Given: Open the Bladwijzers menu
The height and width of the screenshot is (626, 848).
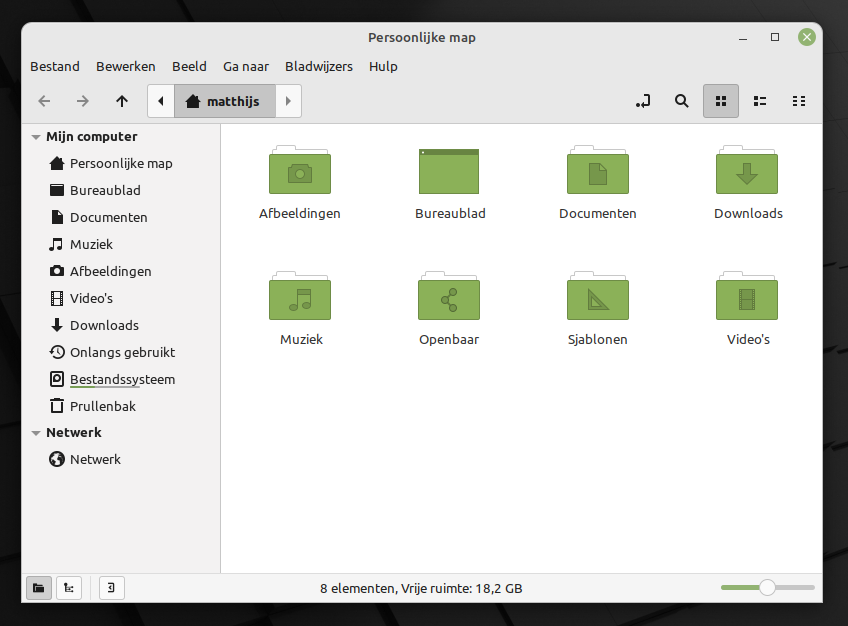Looking at the screenshot, I should 318,66.
